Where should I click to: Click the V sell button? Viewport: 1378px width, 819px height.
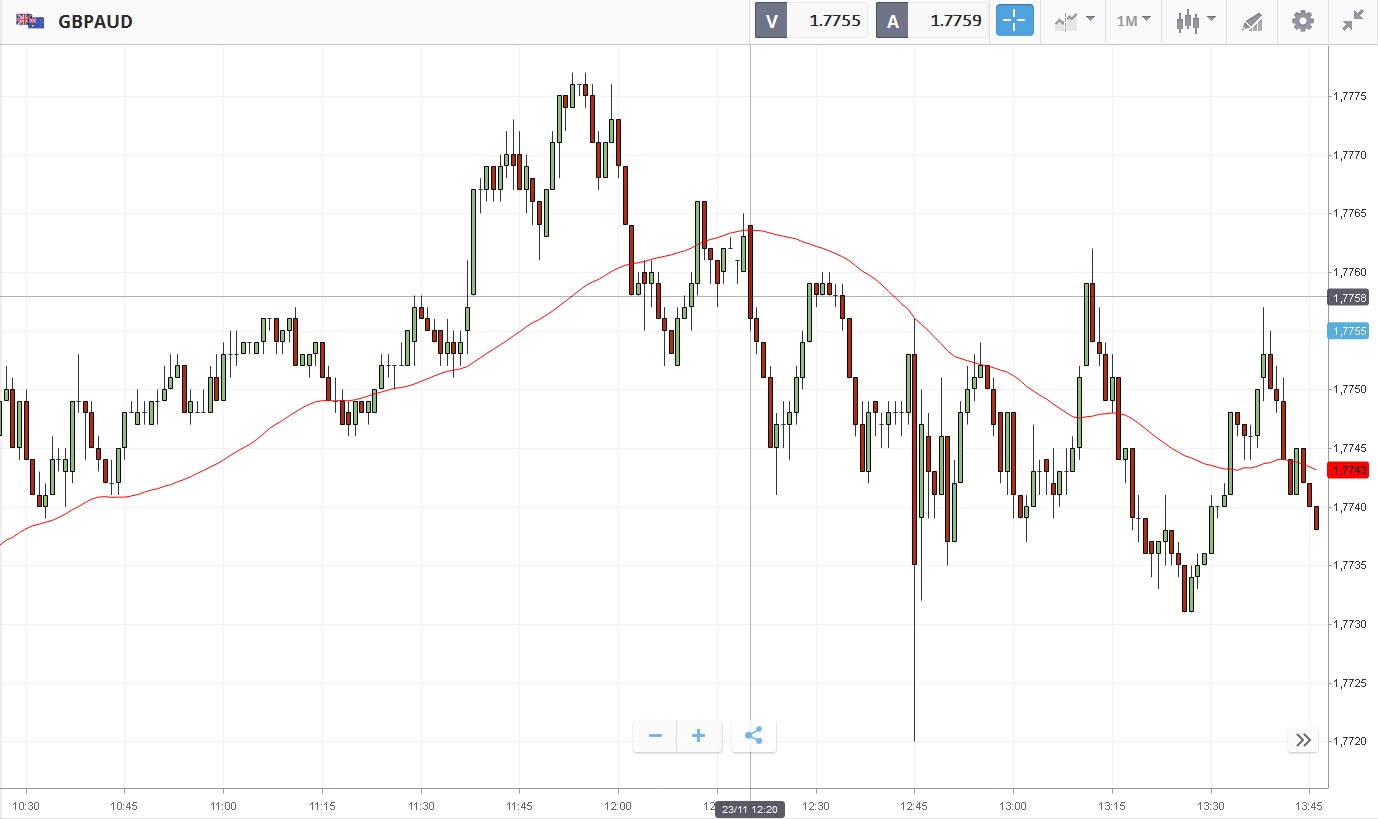[771, 20]
